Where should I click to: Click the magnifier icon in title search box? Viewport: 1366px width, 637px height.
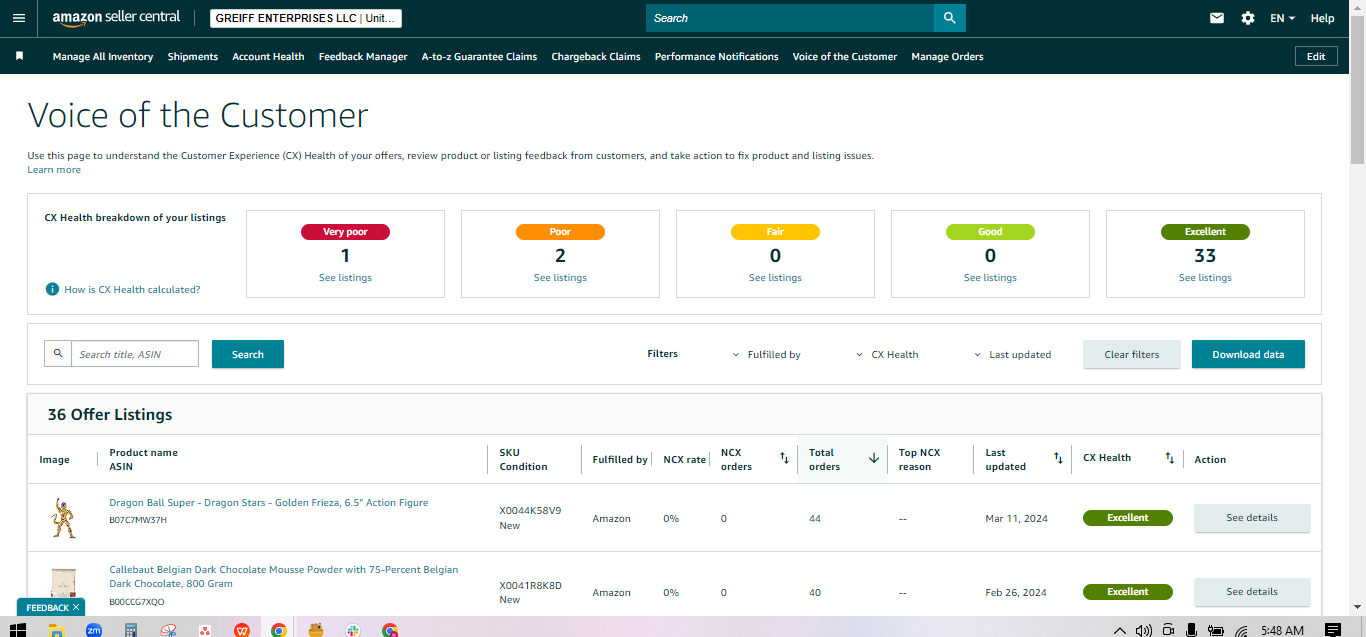[58, 353]
